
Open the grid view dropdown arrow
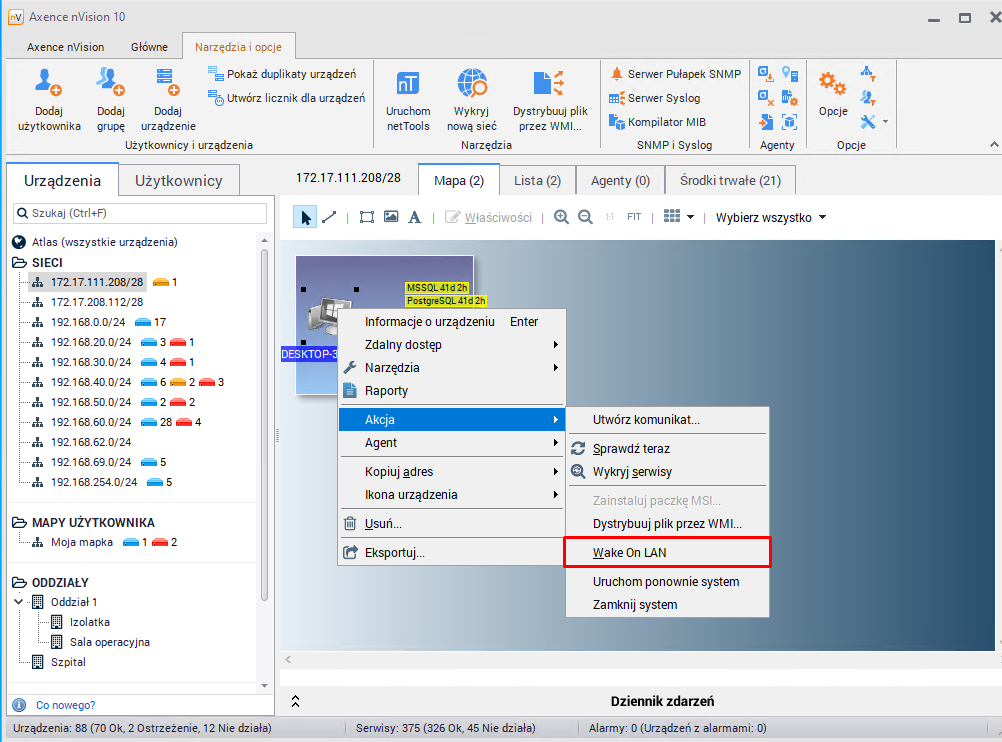[690, 217]
